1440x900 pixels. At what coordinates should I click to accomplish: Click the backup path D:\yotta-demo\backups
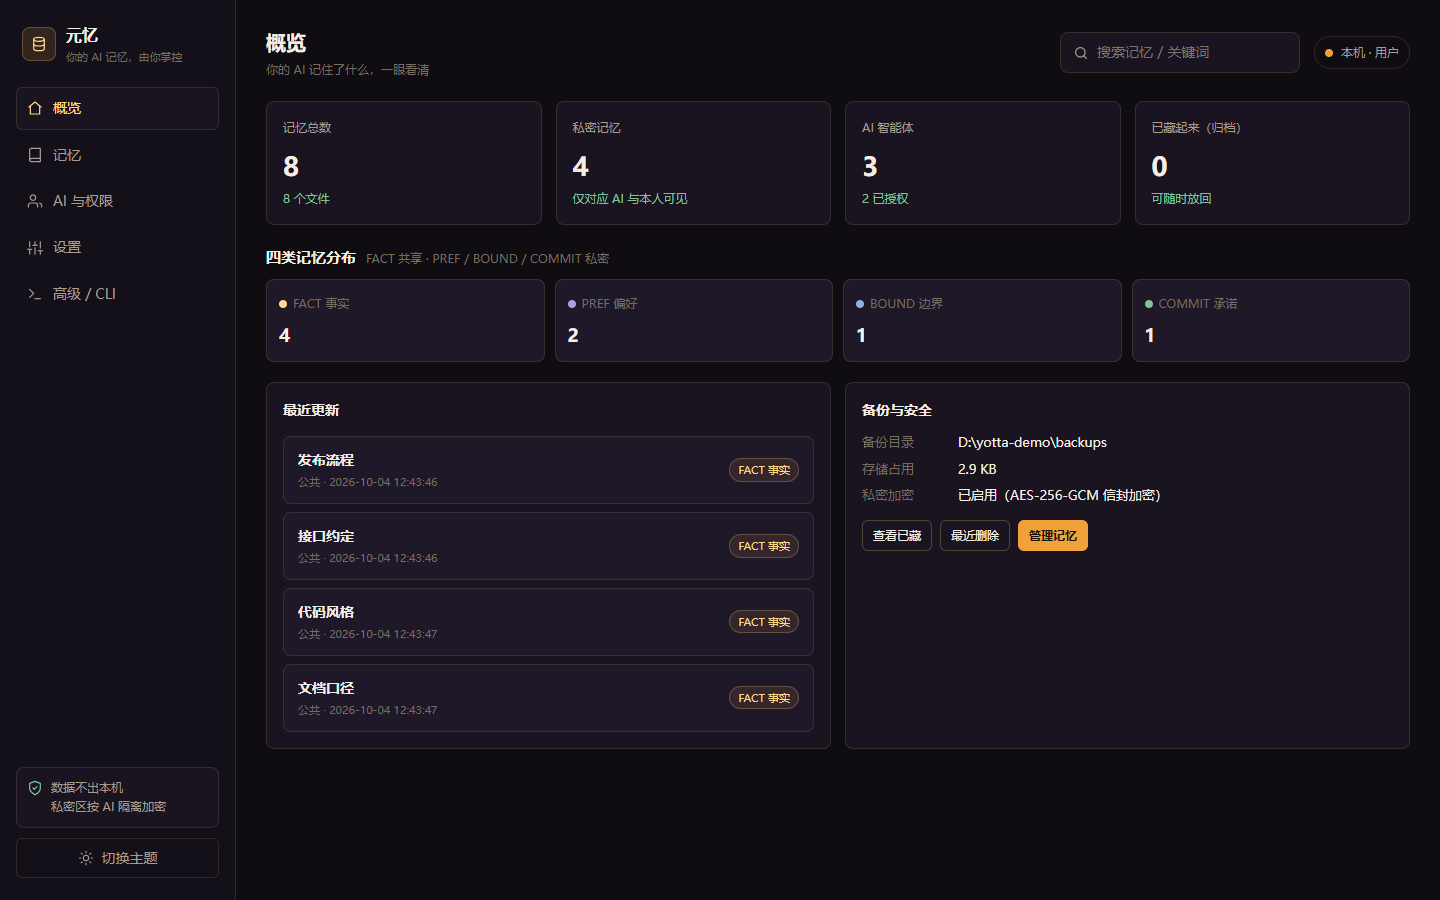[1032, 442]
